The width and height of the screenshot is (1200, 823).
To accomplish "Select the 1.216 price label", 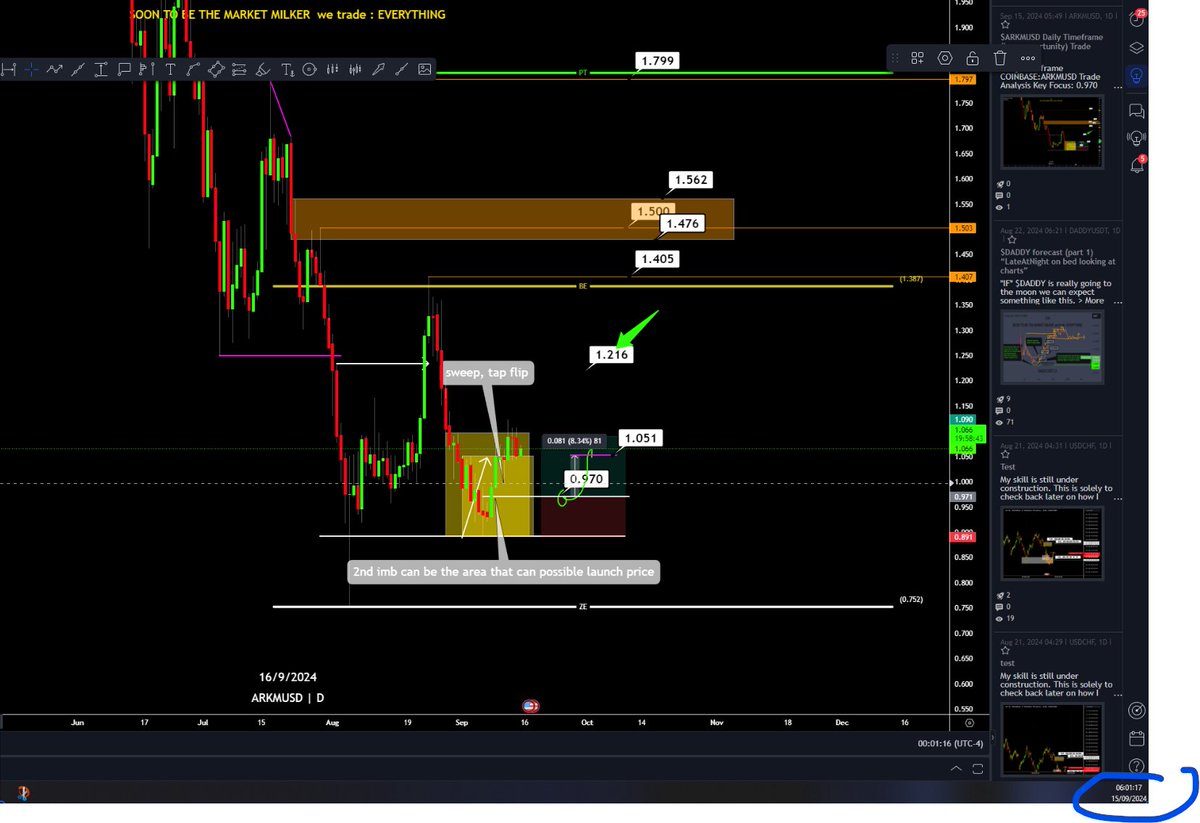I will click(611, 354).
